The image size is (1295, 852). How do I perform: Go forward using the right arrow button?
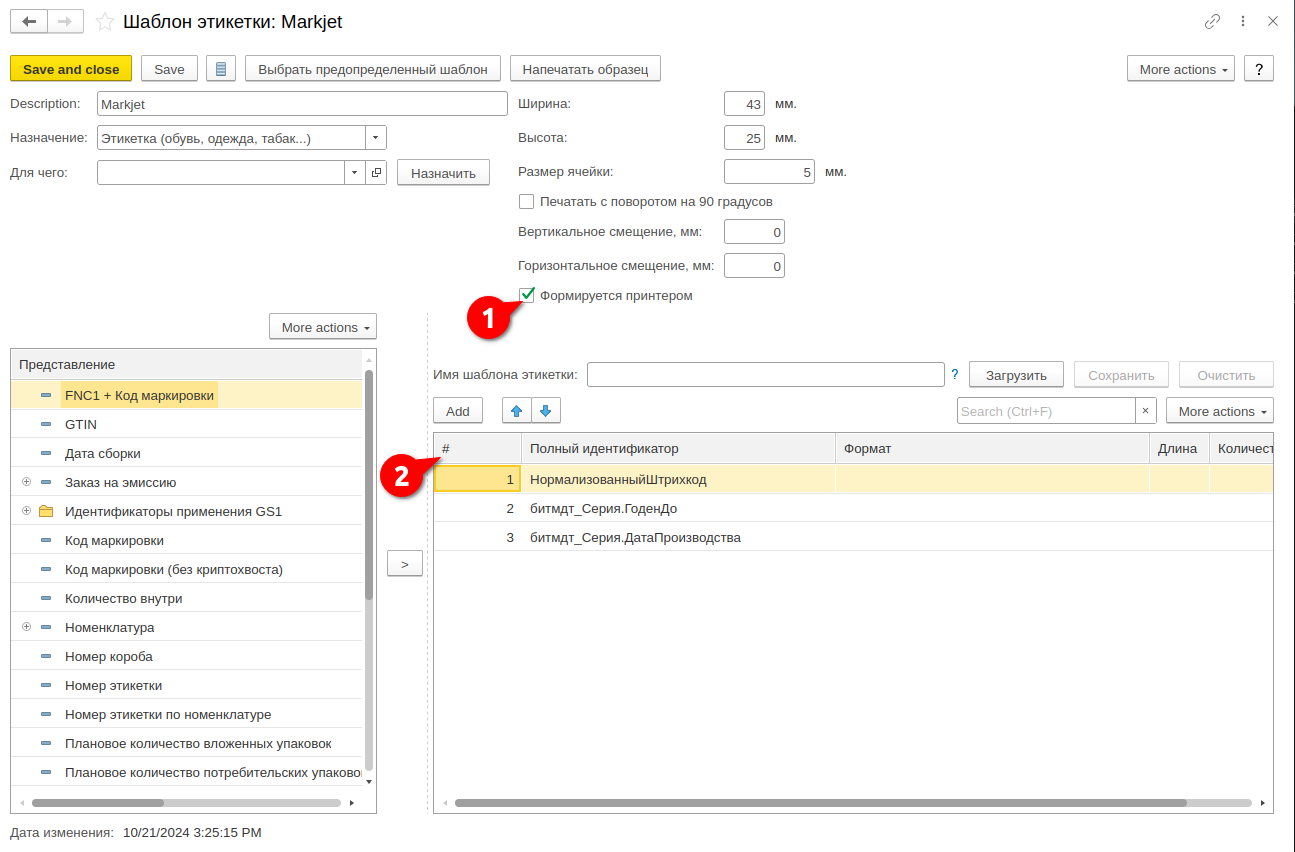(65, 21)
